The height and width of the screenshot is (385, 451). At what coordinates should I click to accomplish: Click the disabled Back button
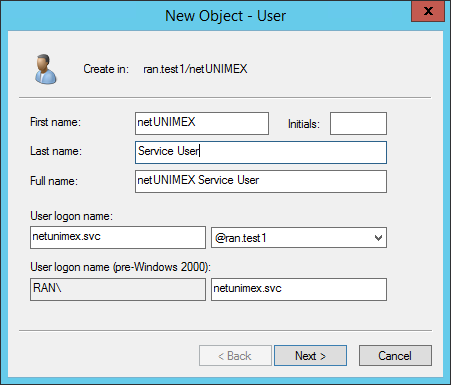click(x=235, y=356)
